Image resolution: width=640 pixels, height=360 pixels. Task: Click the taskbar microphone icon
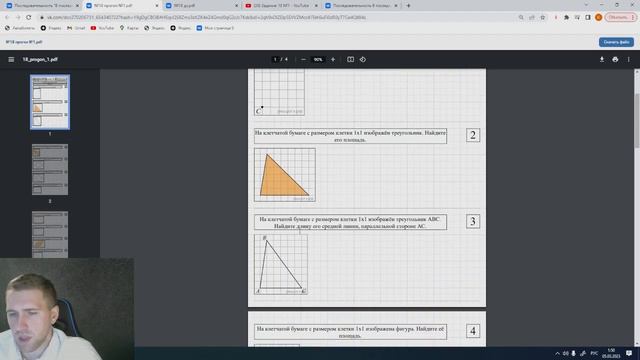[573, 353]
